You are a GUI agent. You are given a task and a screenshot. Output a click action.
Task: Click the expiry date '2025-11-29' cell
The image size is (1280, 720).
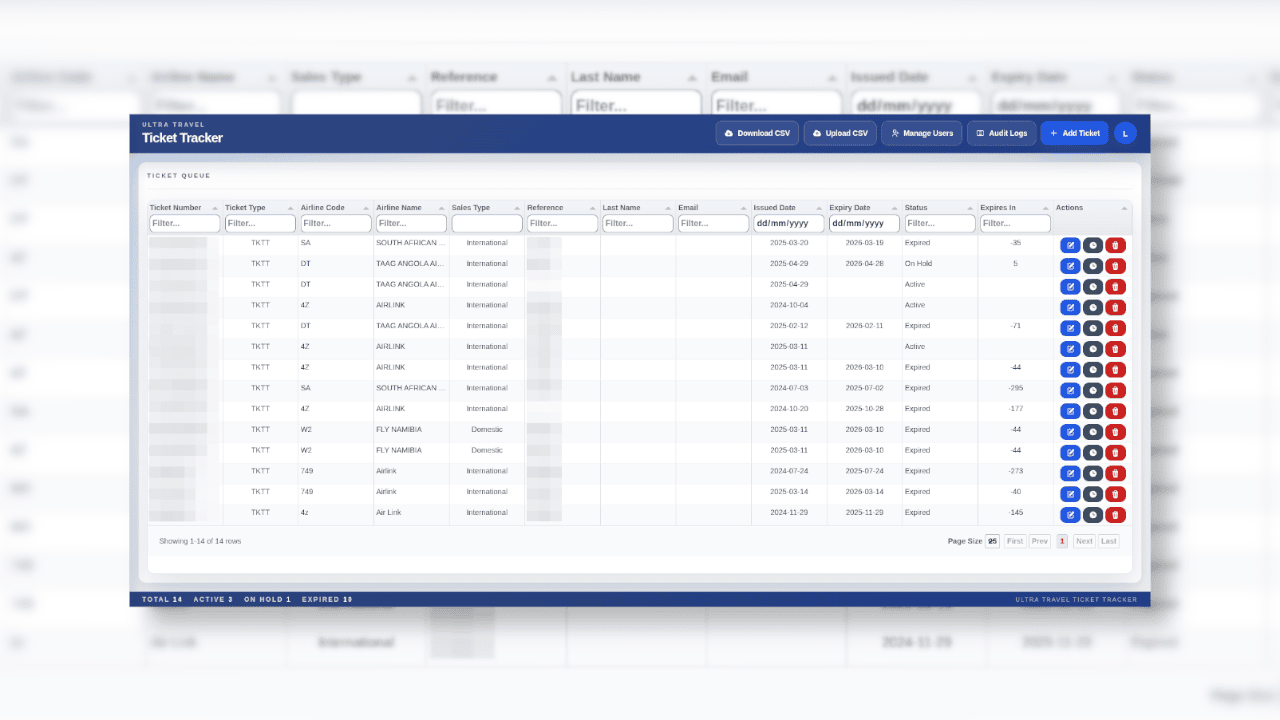[x=865, y=512]
